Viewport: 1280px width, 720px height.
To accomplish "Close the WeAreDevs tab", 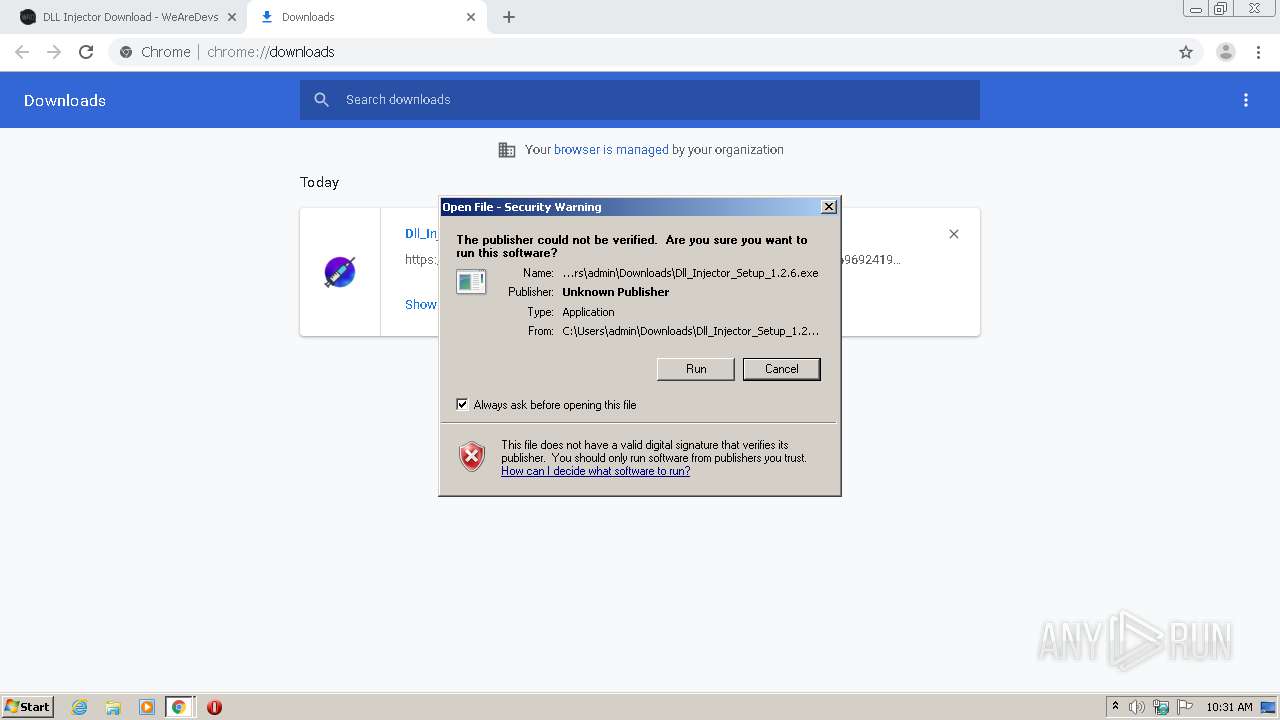I will [232, 17].
